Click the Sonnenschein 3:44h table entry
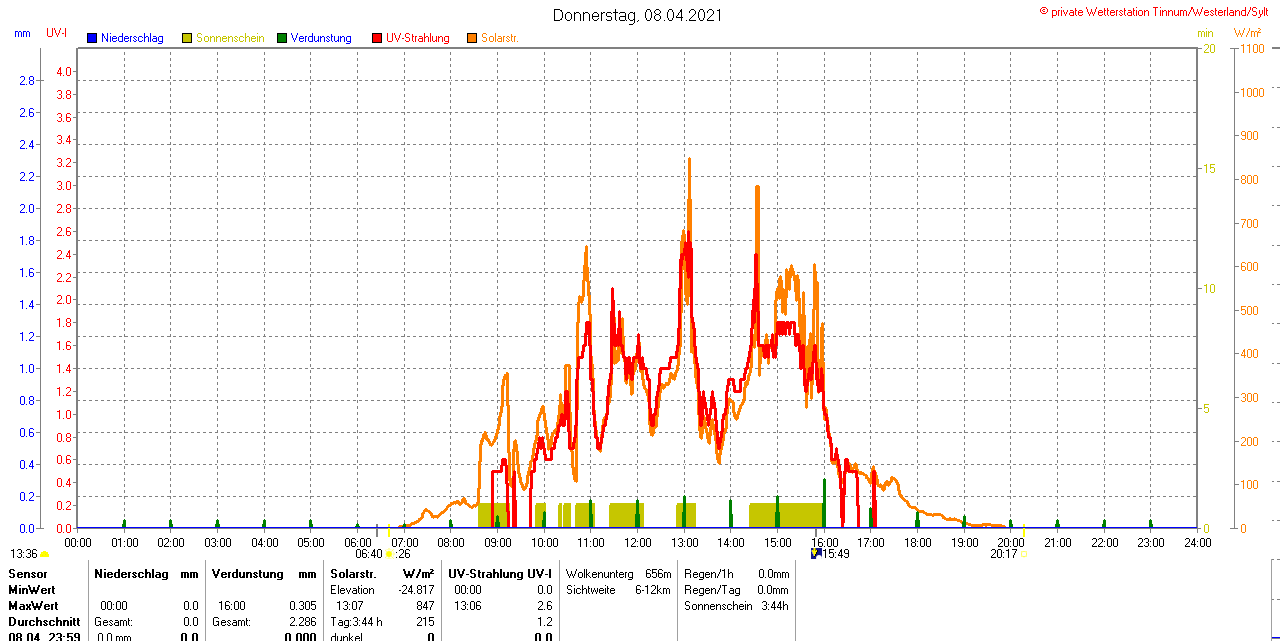 pyautogui.click(x=736, y=606)
